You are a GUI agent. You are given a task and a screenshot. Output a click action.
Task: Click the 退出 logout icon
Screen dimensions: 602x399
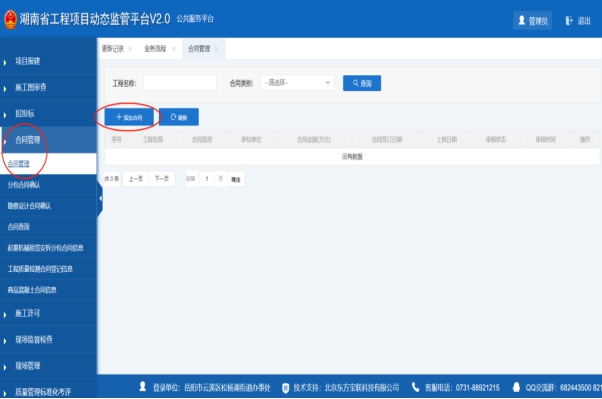[x=569, y=21]
